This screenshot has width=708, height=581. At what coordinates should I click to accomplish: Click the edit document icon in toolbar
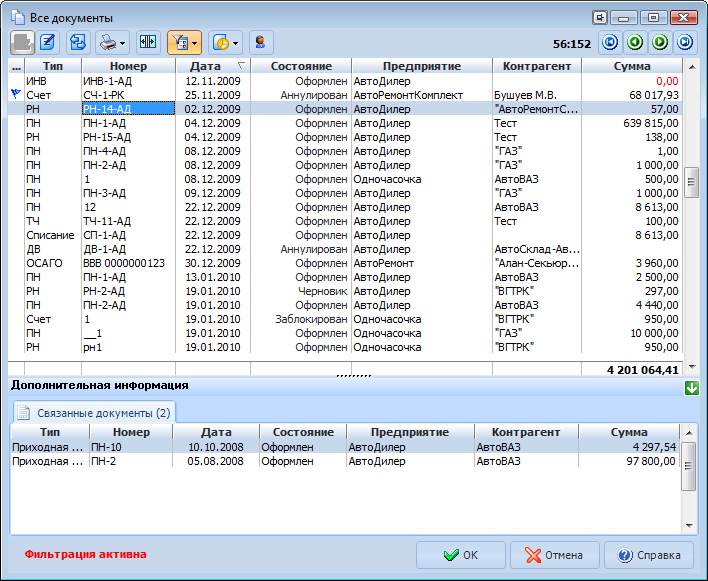[x=47, y=42]
